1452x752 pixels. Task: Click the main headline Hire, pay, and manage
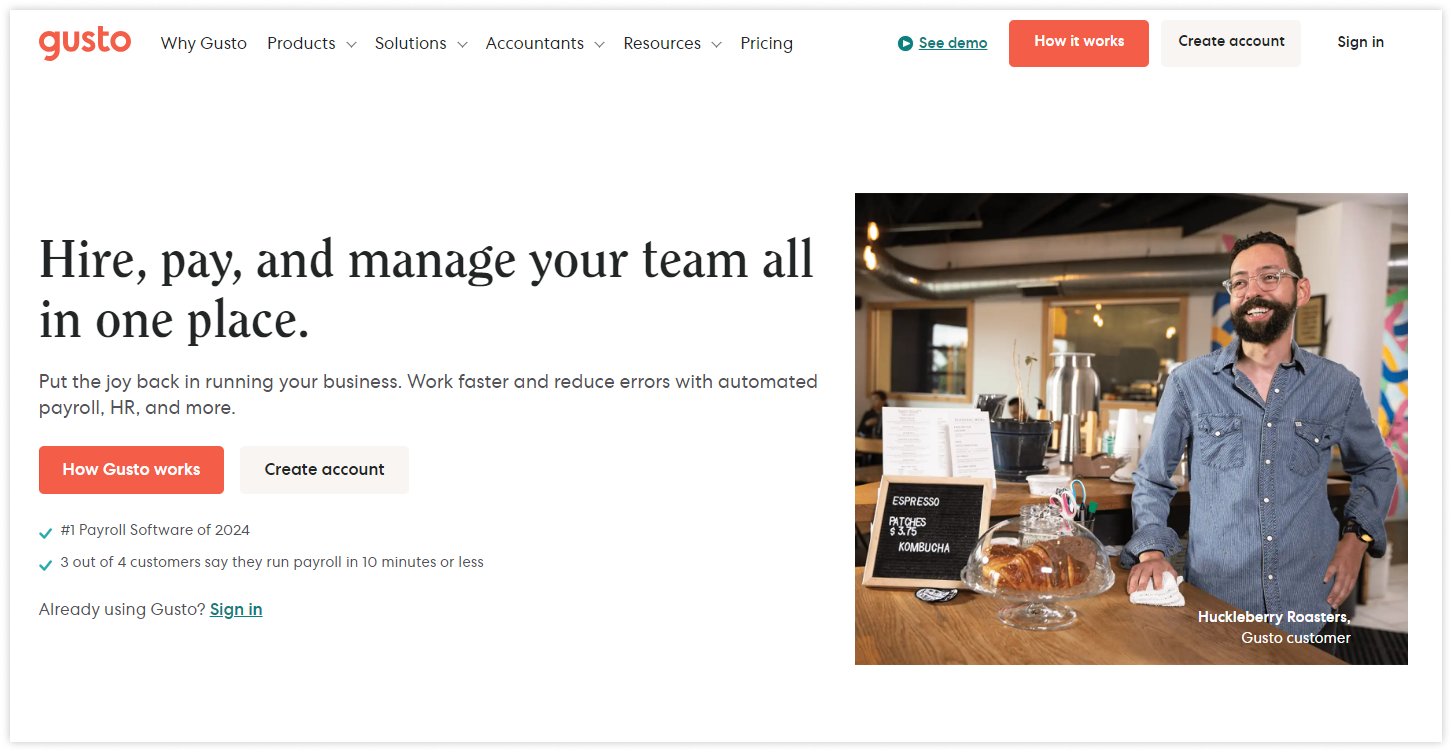click(427, 290)
